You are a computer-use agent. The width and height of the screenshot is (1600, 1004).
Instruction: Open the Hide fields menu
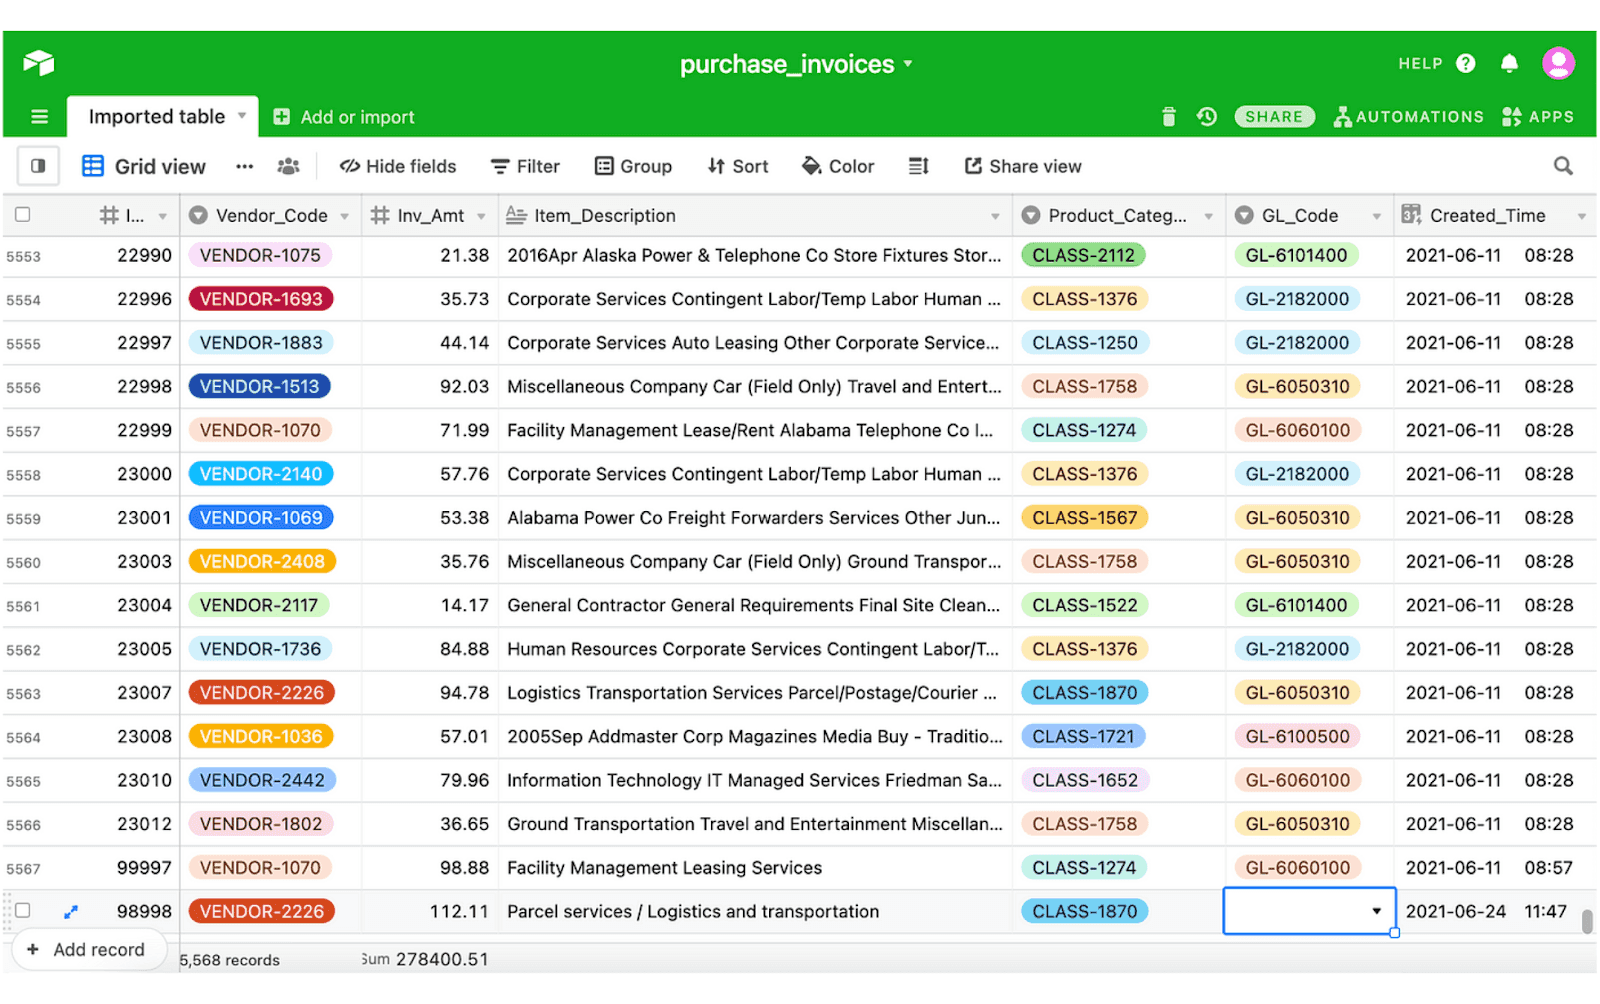coord(397,166)
